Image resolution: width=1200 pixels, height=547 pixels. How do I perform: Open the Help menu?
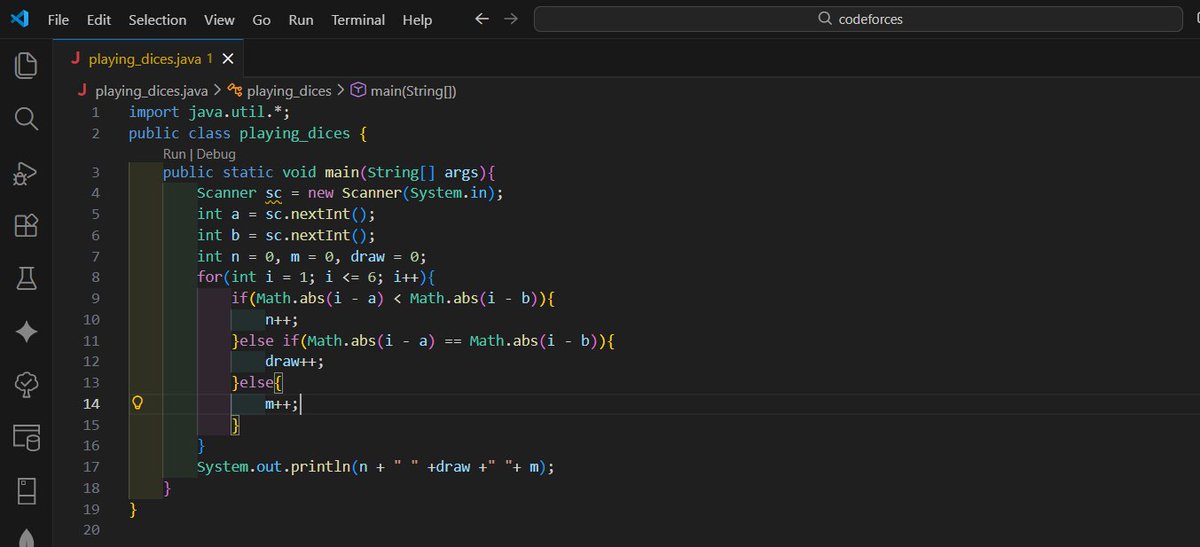point(417,19)
